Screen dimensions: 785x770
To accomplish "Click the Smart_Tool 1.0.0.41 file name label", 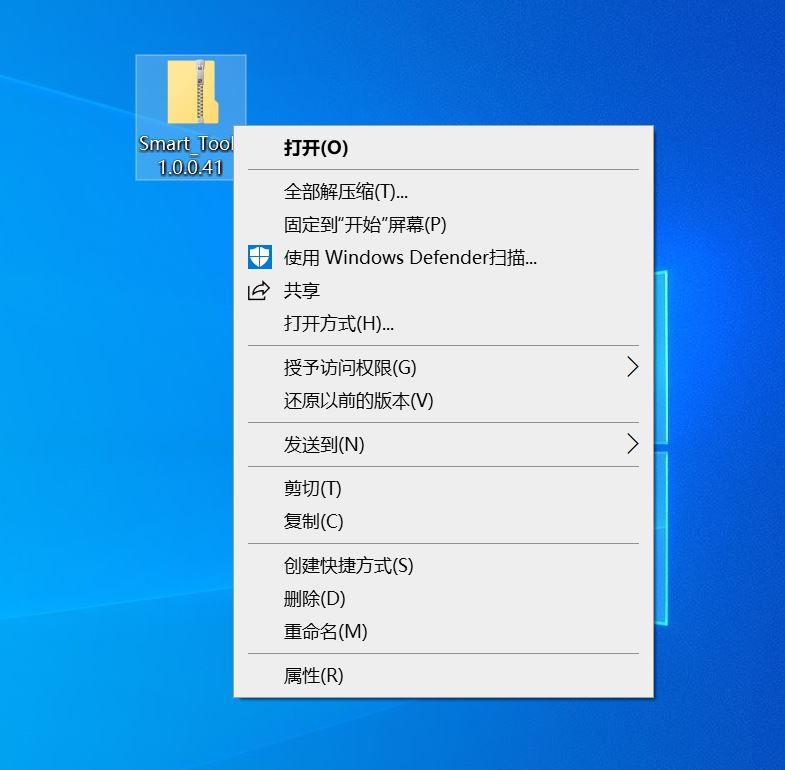I will [186, 156].
